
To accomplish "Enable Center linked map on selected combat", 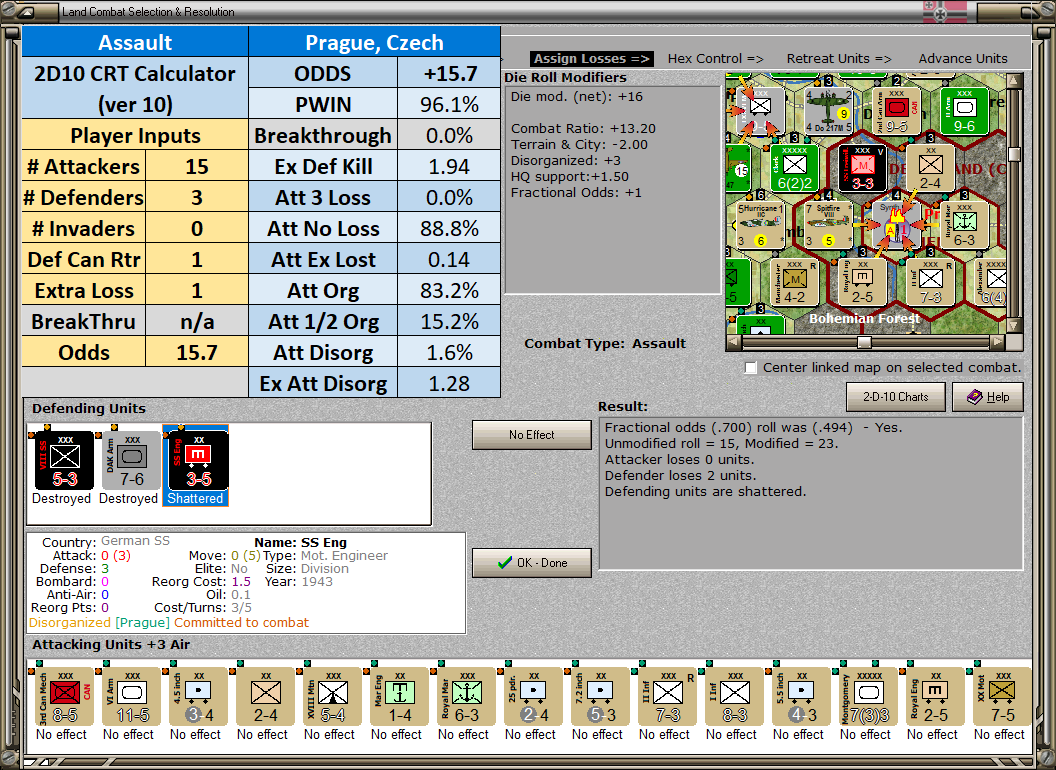I will pyautogui.click(x=751, y=368).
